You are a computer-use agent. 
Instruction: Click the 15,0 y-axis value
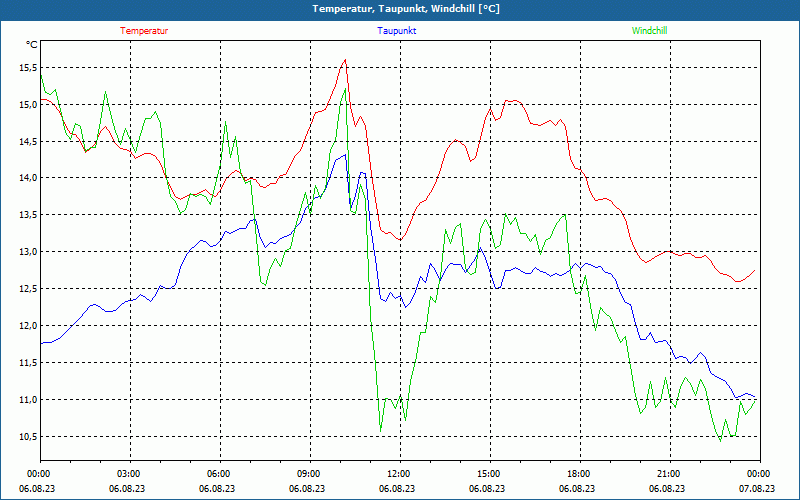pyautogui.click(x=29, y=105)
